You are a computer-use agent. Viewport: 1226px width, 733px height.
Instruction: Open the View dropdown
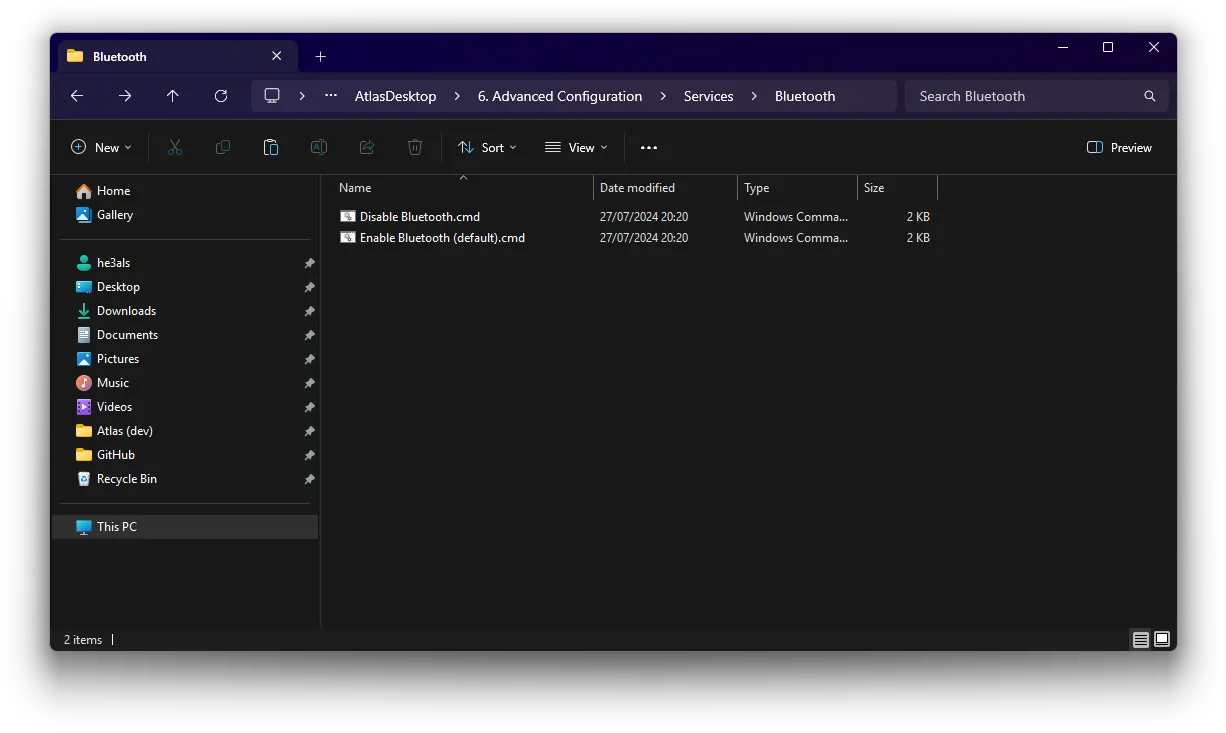tap(575, 147)
